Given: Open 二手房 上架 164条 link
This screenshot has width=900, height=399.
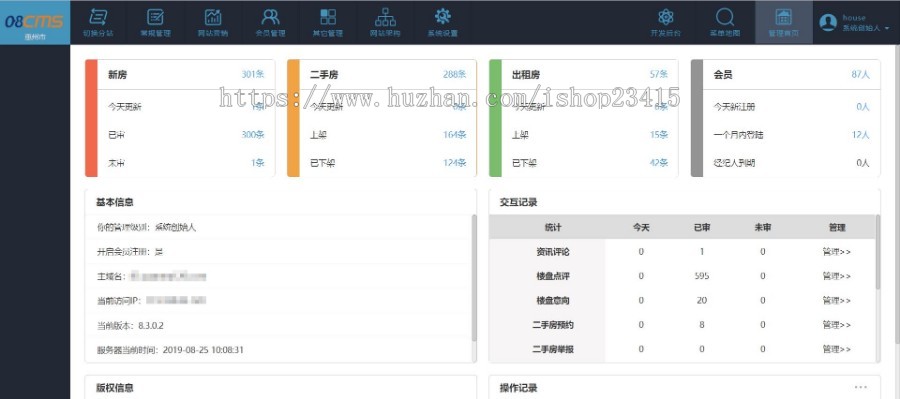Looking at the screenshot, I should click(455, 134).
